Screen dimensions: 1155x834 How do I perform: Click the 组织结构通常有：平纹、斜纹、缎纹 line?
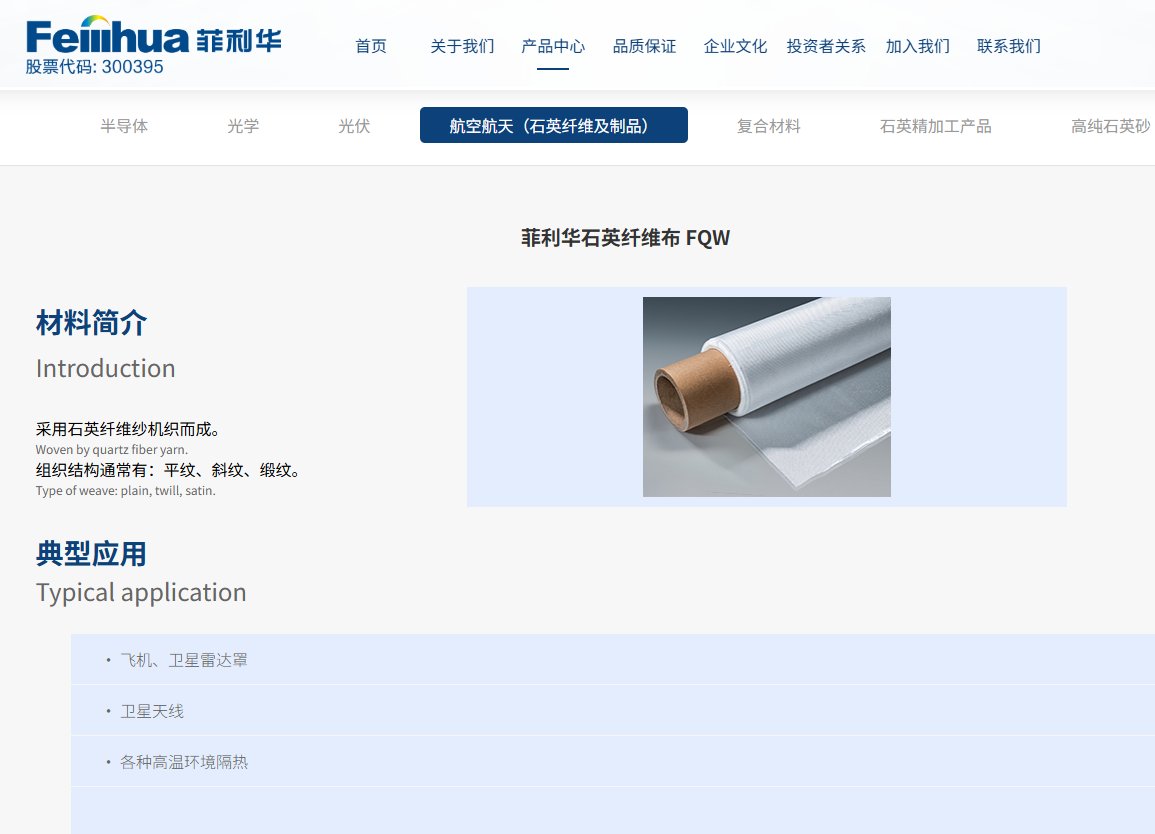click(x=168, y=470)
